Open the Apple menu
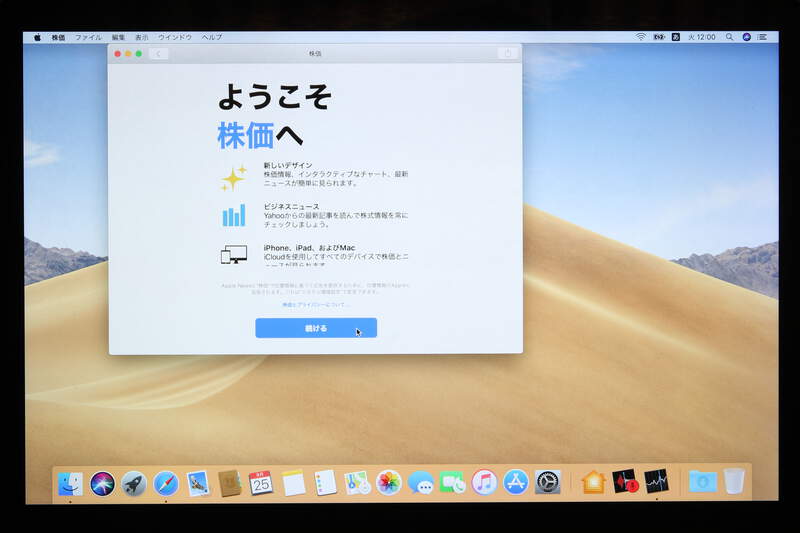 click(x=37, y=37)
